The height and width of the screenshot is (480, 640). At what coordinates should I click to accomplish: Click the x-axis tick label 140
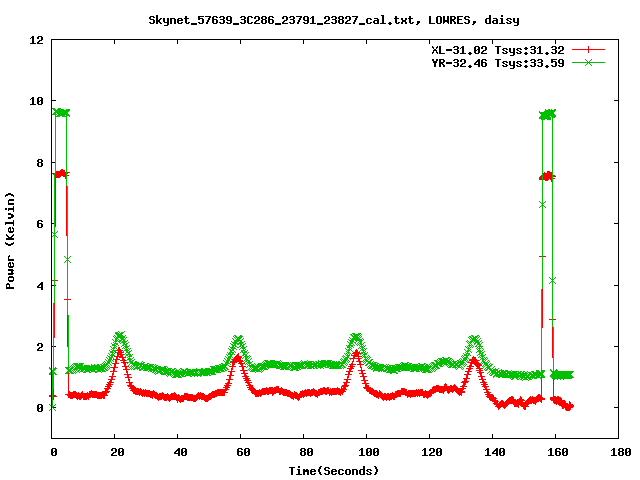(495, 452)
